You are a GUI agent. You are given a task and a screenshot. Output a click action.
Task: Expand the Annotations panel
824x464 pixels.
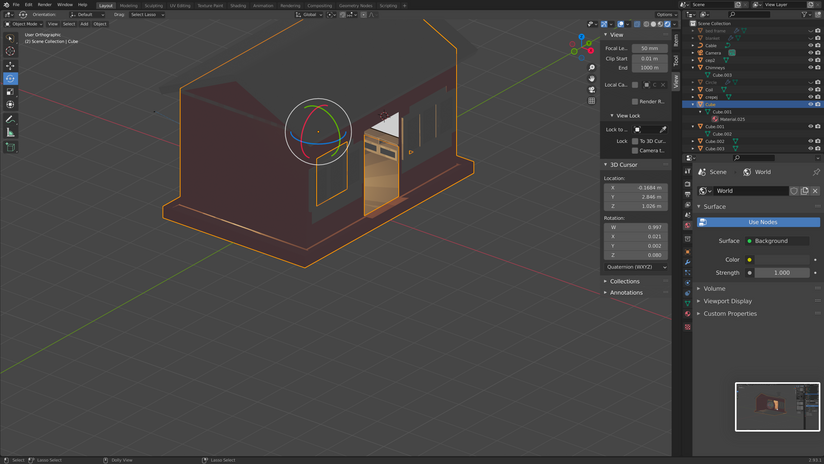coord(625,293)
